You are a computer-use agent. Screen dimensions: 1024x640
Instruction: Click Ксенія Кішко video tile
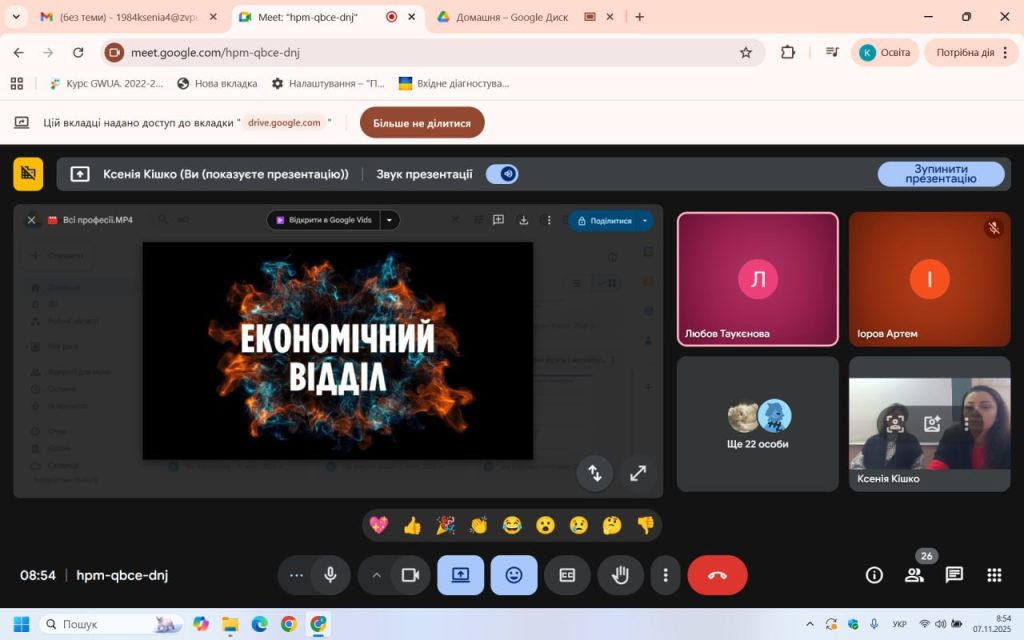(x=929, y=425)
